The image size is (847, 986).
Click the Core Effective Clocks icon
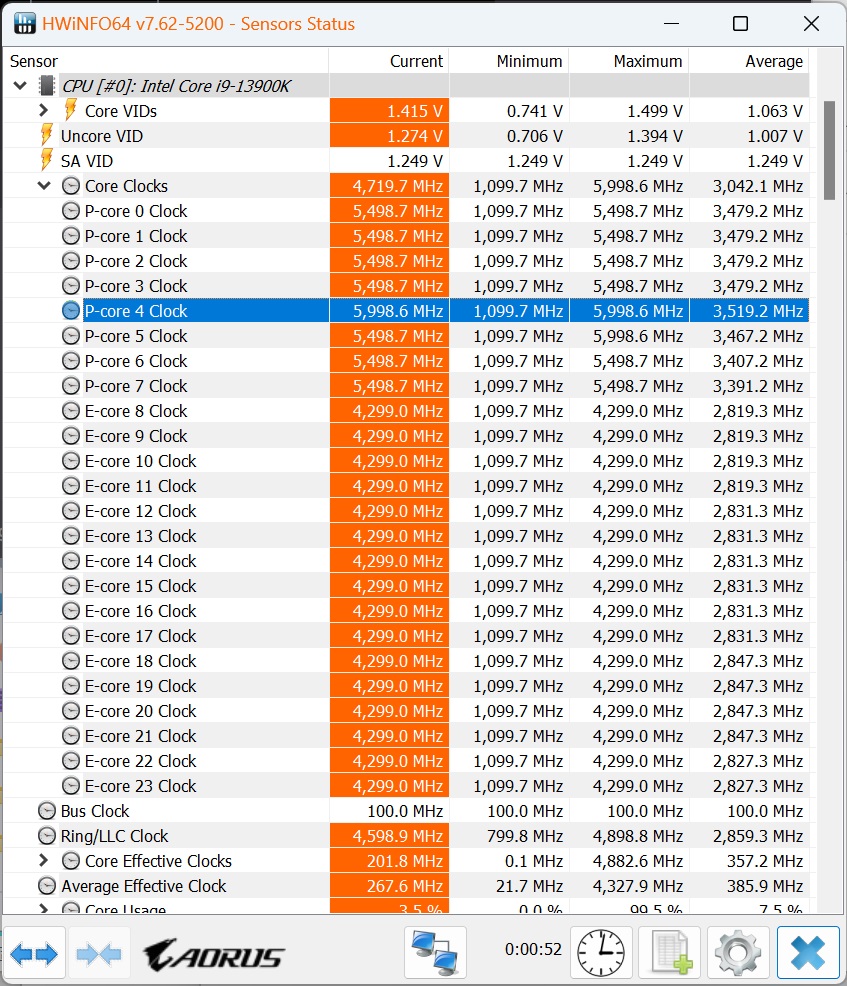pyautogui.click(x=71, y=860)
